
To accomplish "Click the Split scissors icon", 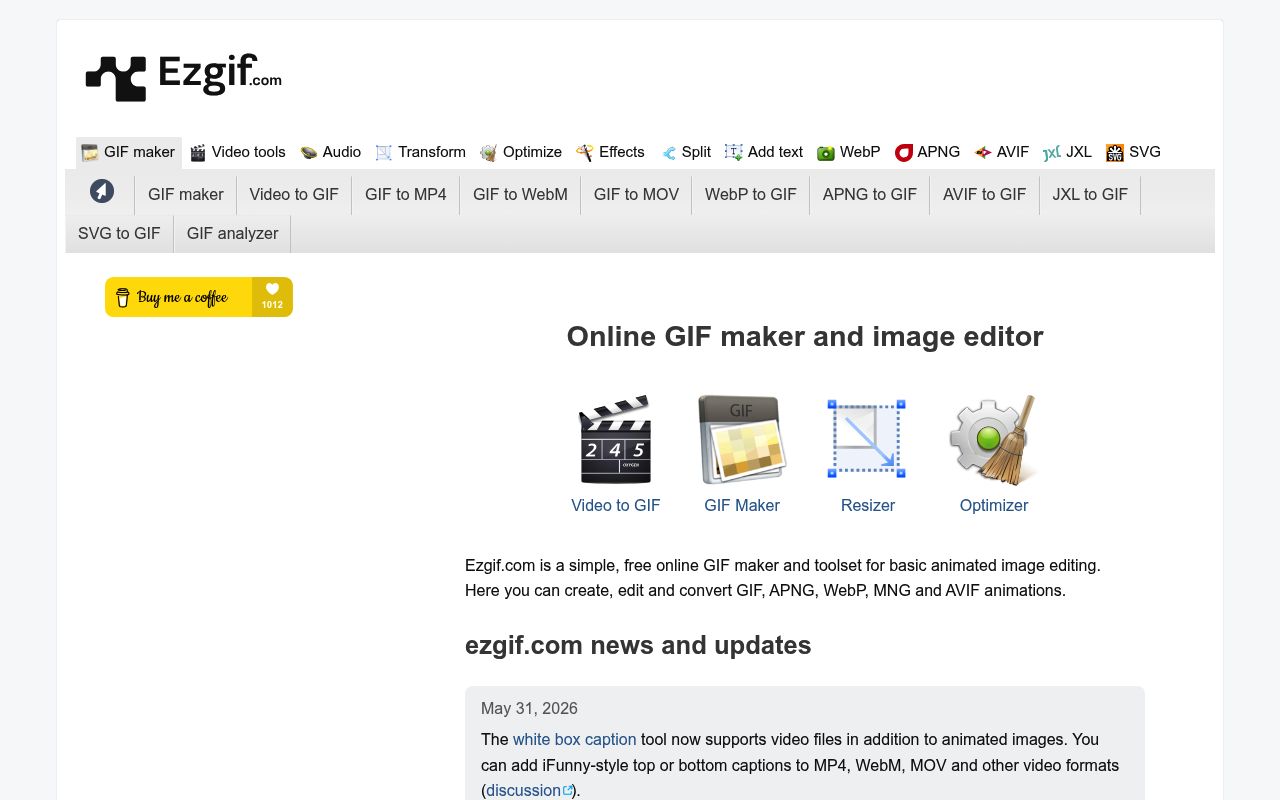I will pos(669,153).
